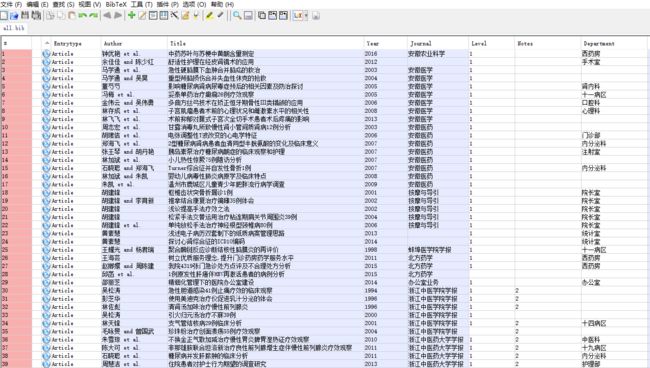This screenshot has height=368, width=650.
Task: Sort by the Year column header
Action: 385,44
